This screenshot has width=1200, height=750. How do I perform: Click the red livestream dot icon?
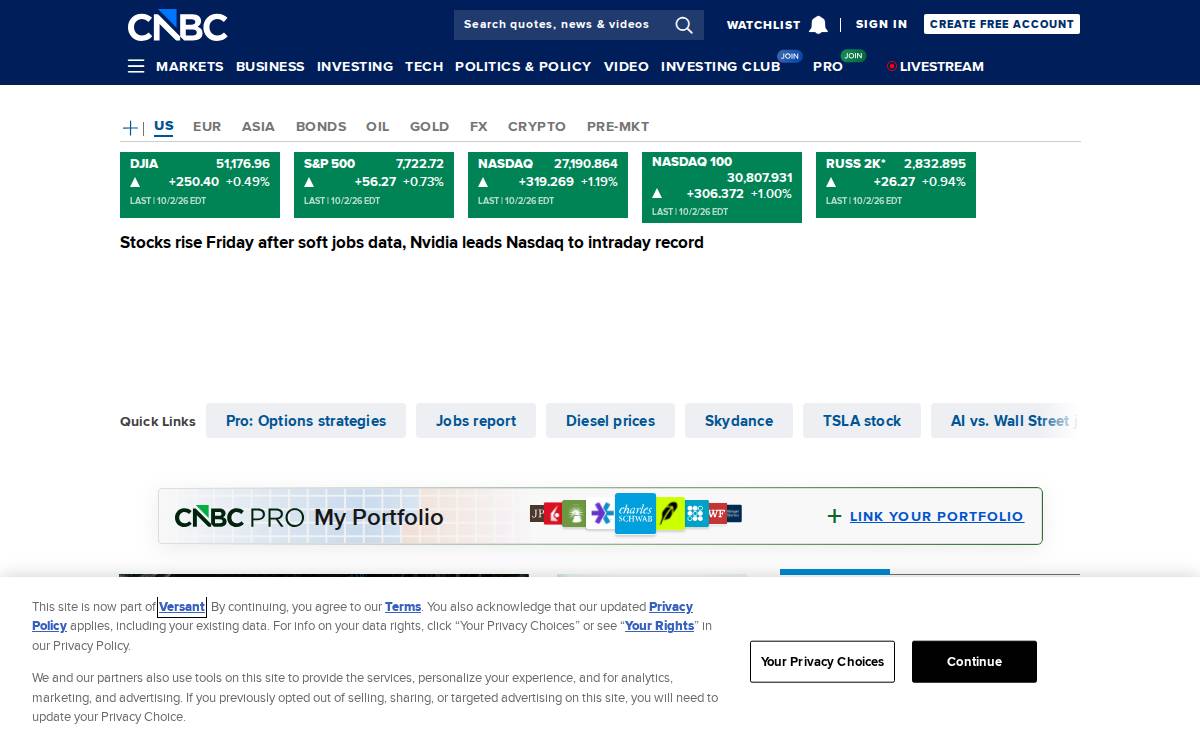click(x=892, y=66)
